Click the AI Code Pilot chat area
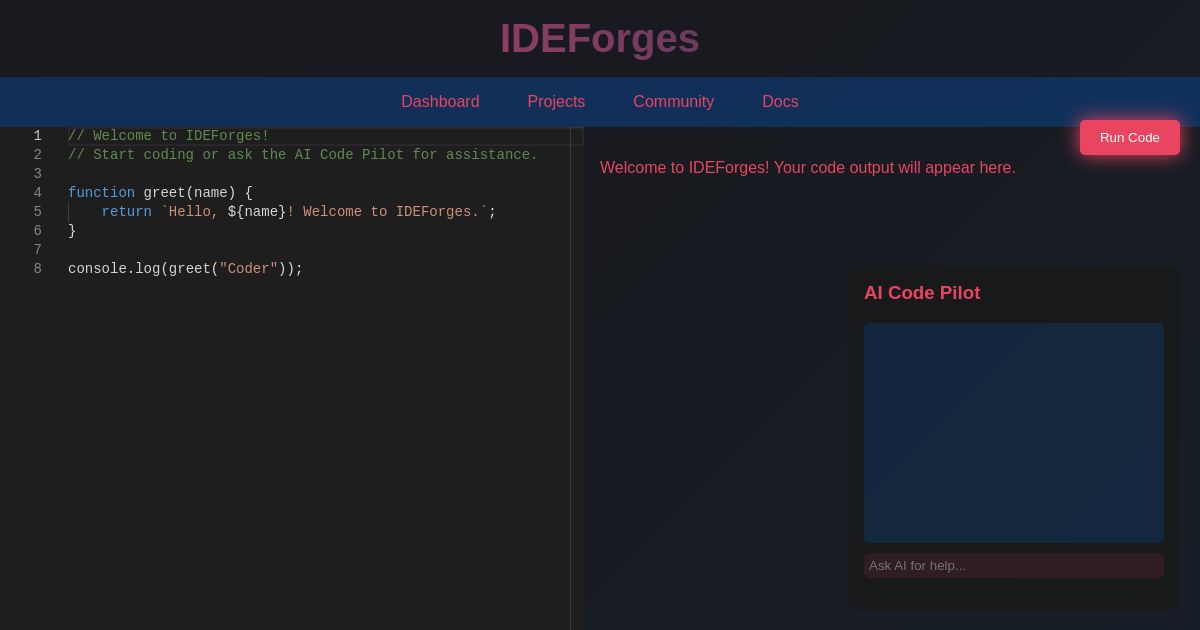The width and height of the screenshot is (1200, 630). coord(1013,433)
